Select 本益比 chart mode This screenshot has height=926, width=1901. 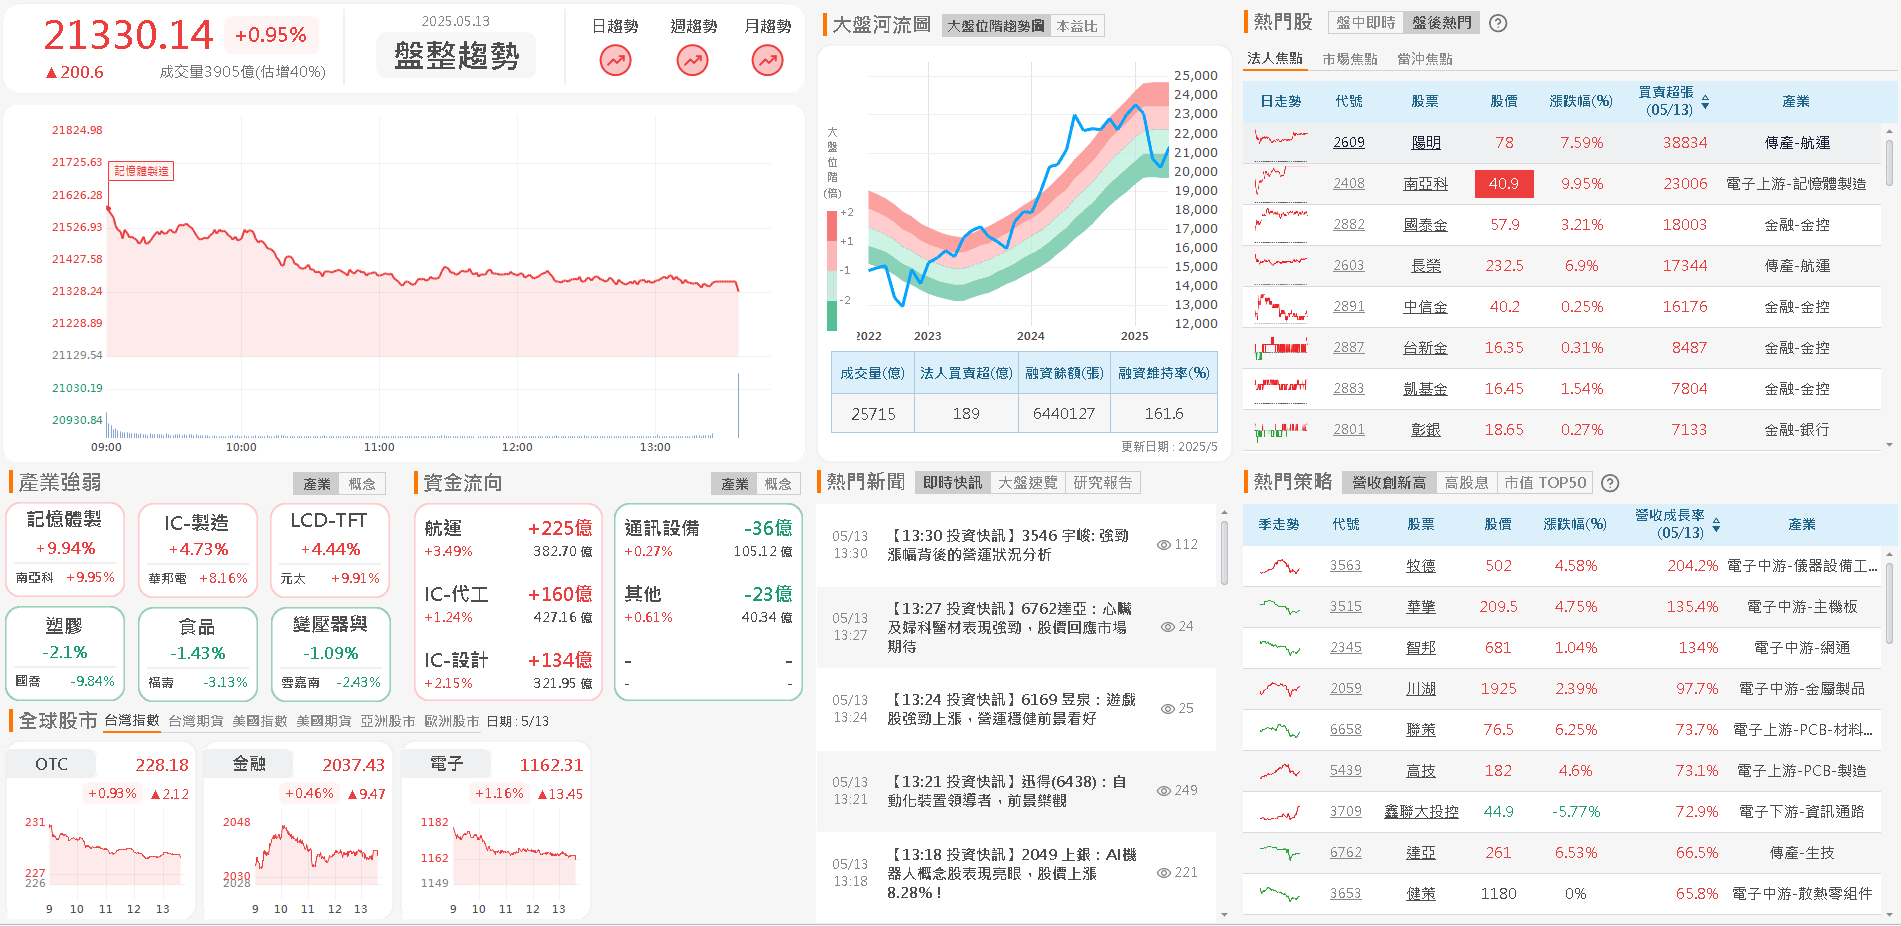click(1076, 26)
